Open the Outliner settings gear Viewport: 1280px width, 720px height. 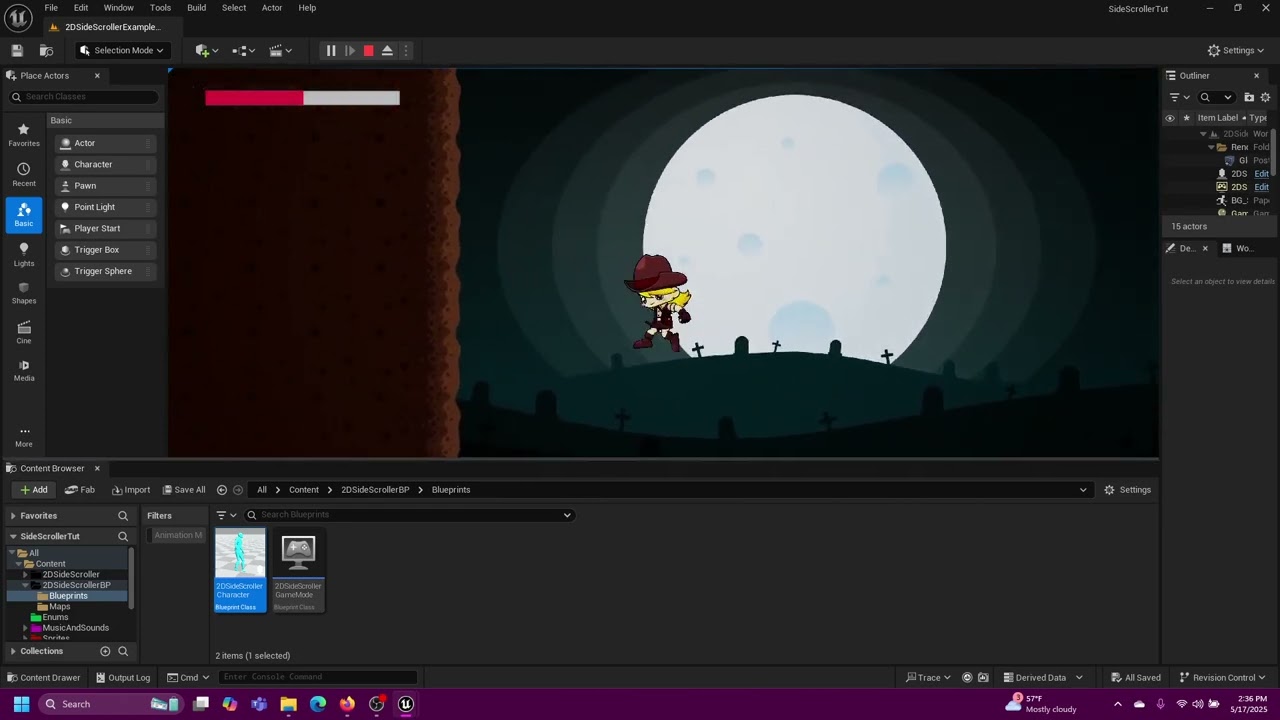pos(1265,97)
